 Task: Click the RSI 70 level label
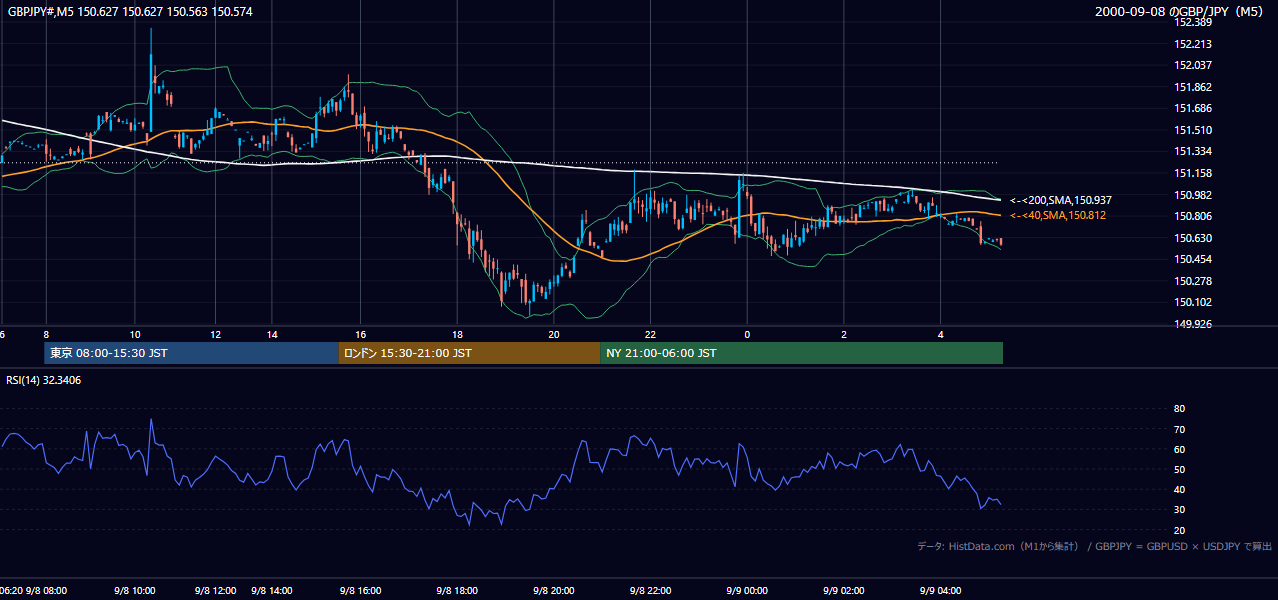point(1180,429)
